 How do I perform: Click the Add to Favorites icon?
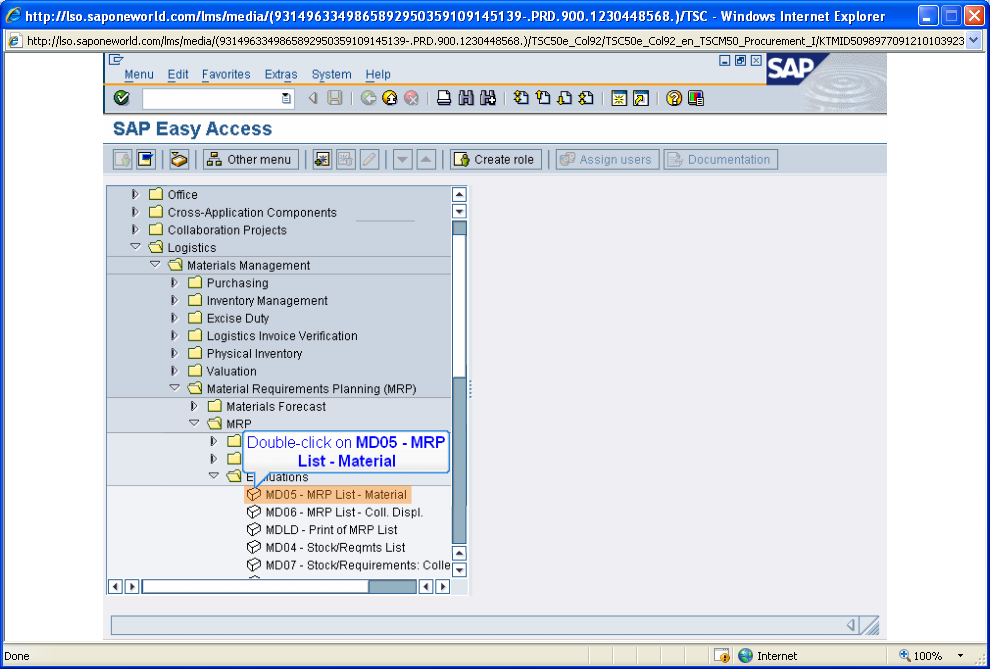click(322, 159)
